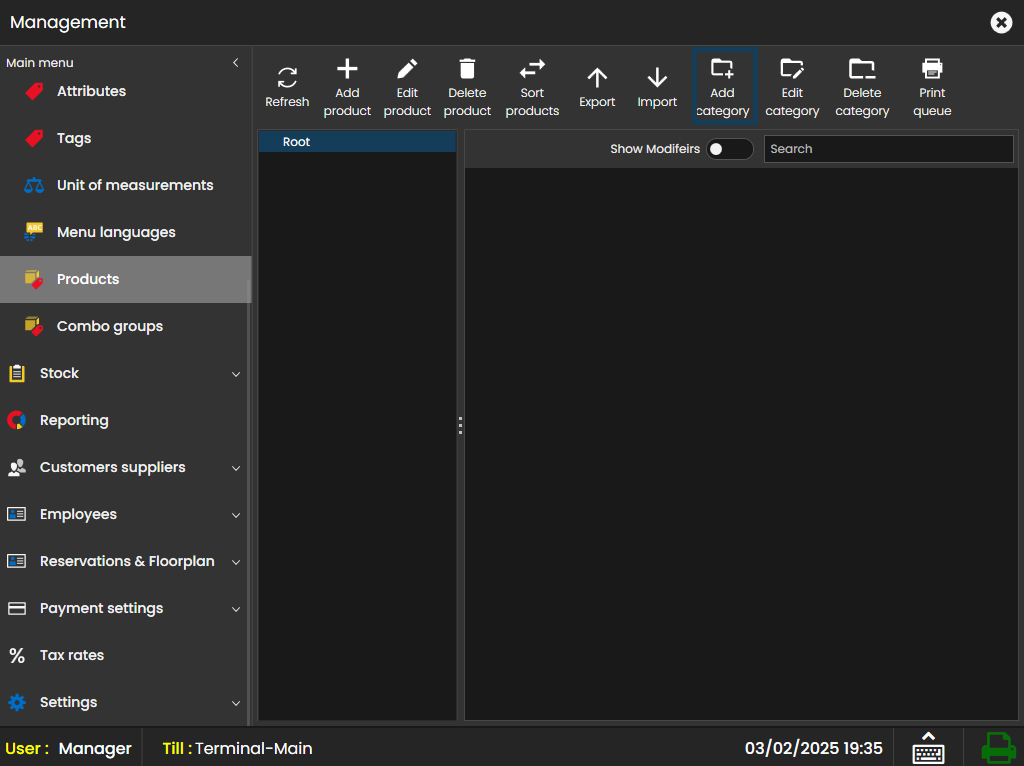Click the Add product plus icon
The height and width of the screenshot is (766, 1024).
click(347, 69)
